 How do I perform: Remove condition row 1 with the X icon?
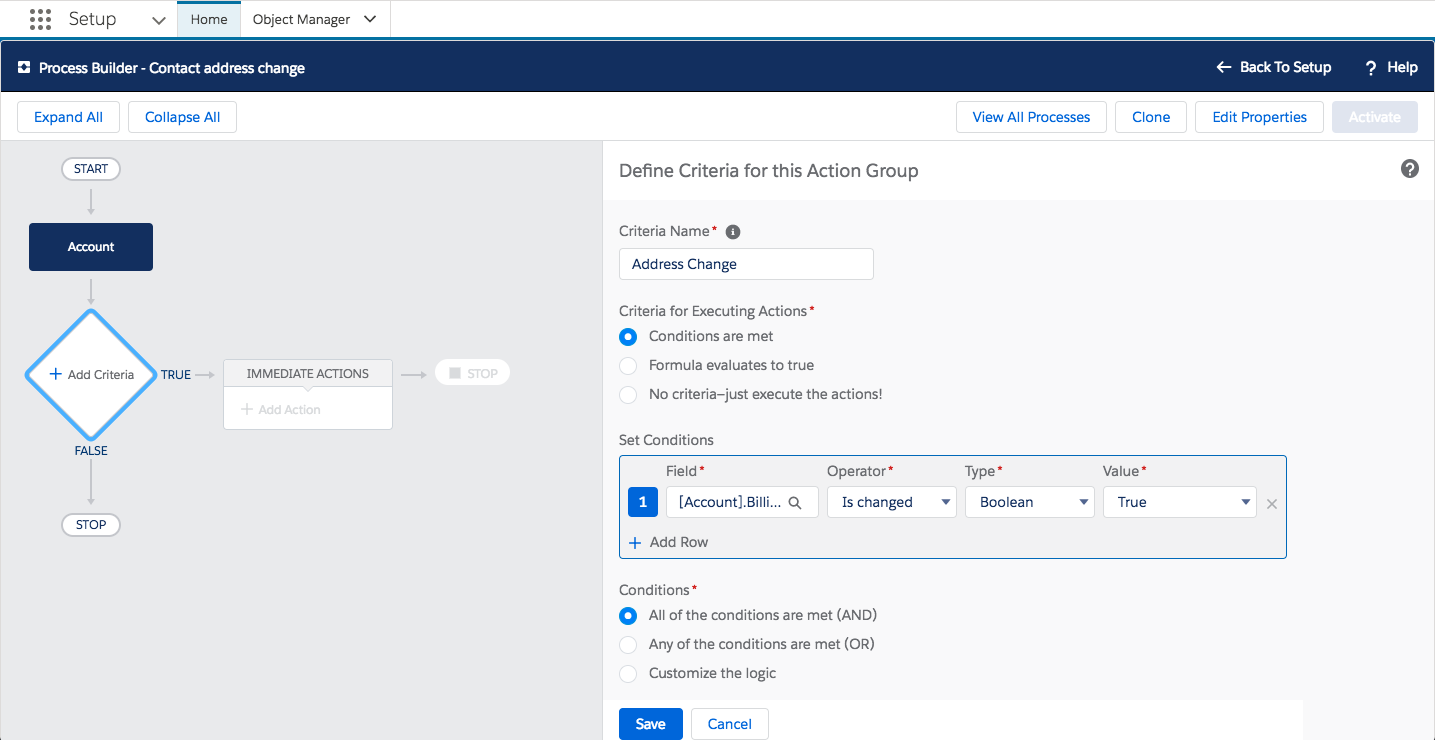[x=1272, y=504]
